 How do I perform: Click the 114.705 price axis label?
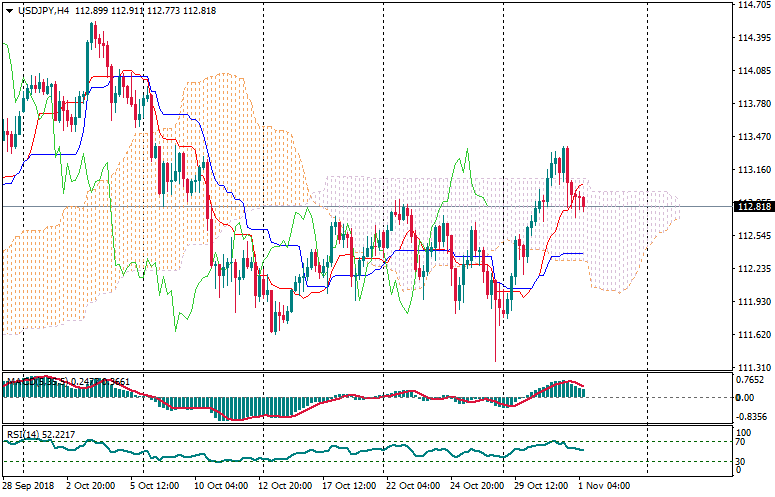[x=752, y=5]
